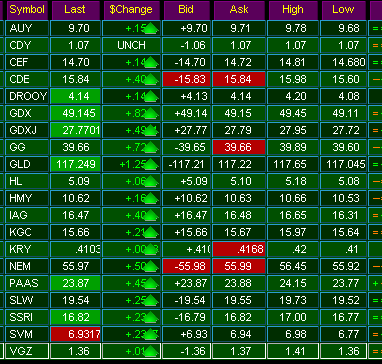Select the SLW symbol cell
This screenshot has height=364, width=382.
[x=27, y=300]
